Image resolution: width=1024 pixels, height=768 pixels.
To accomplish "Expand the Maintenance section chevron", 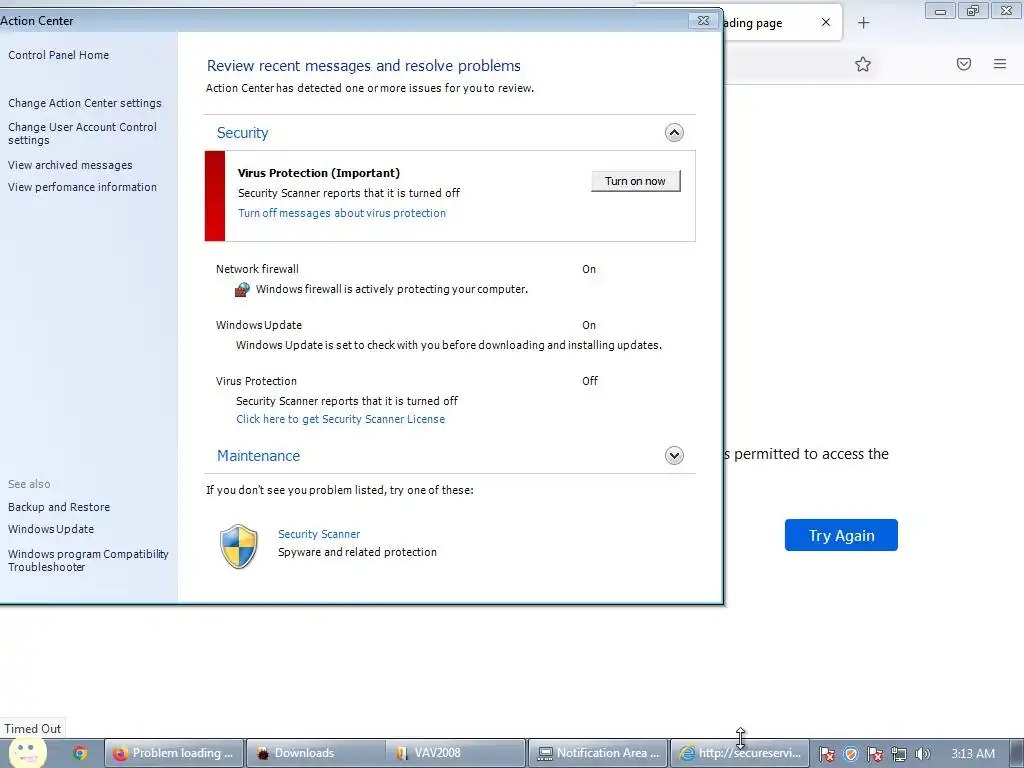I will point(674,455).
